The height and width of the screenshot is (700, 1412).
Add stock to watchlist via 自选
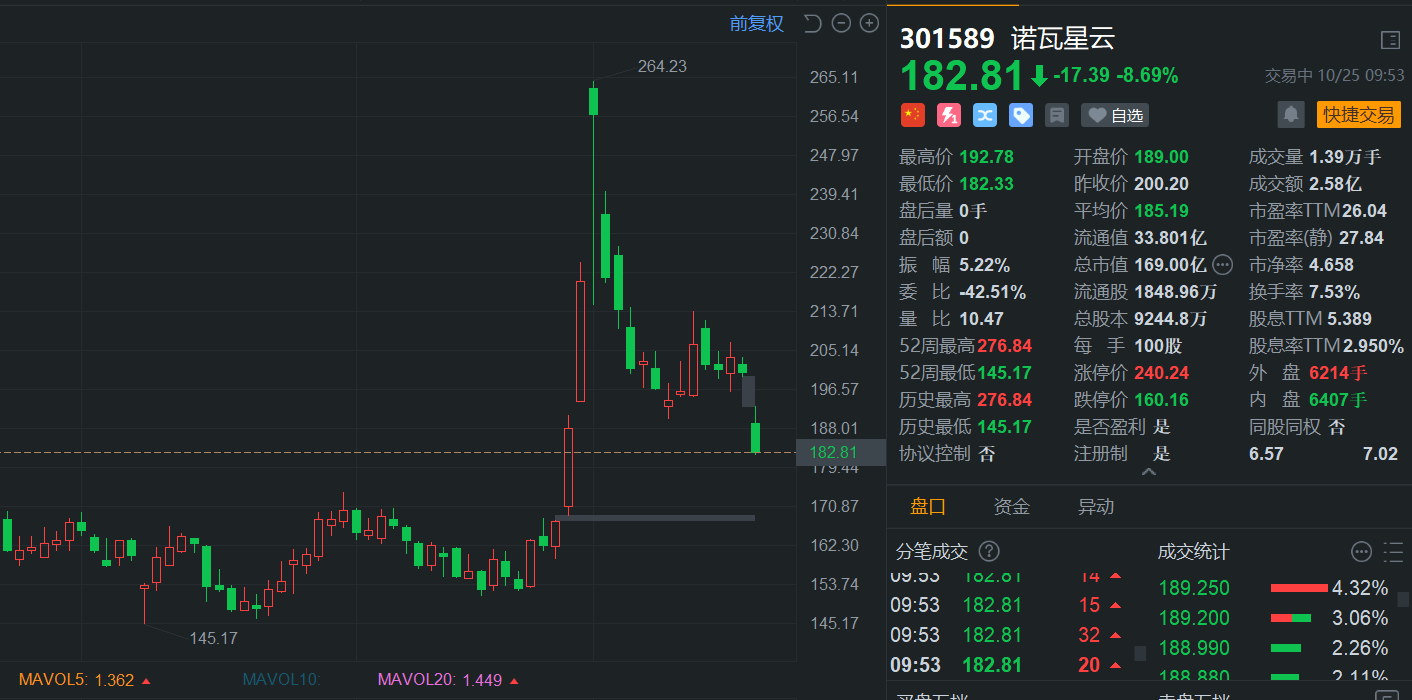coord(1115,115)
